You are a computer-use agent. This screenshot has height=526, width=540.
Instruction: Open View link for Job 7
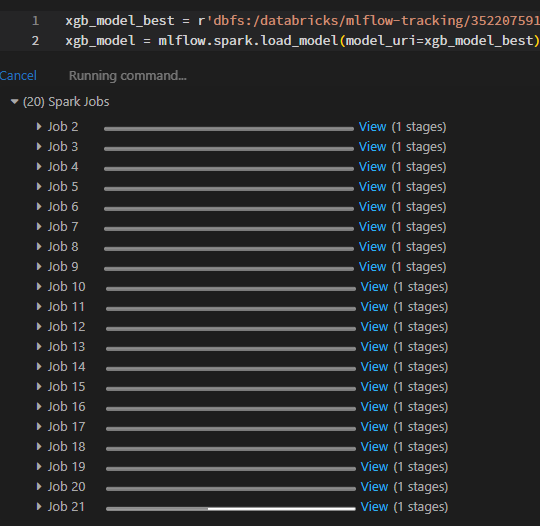coord(372,227)
